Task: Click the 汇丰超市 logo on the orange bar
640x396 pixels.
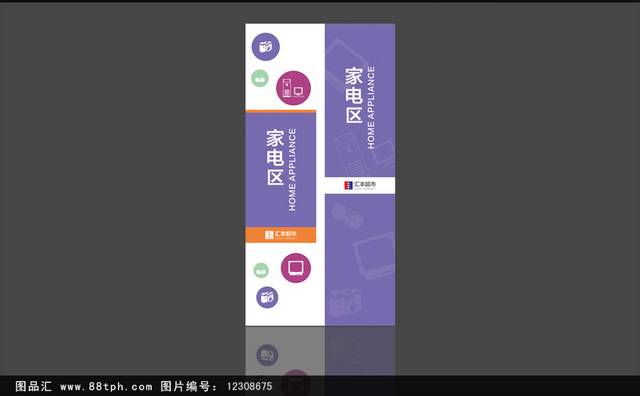Action: (x=281, y=235)
